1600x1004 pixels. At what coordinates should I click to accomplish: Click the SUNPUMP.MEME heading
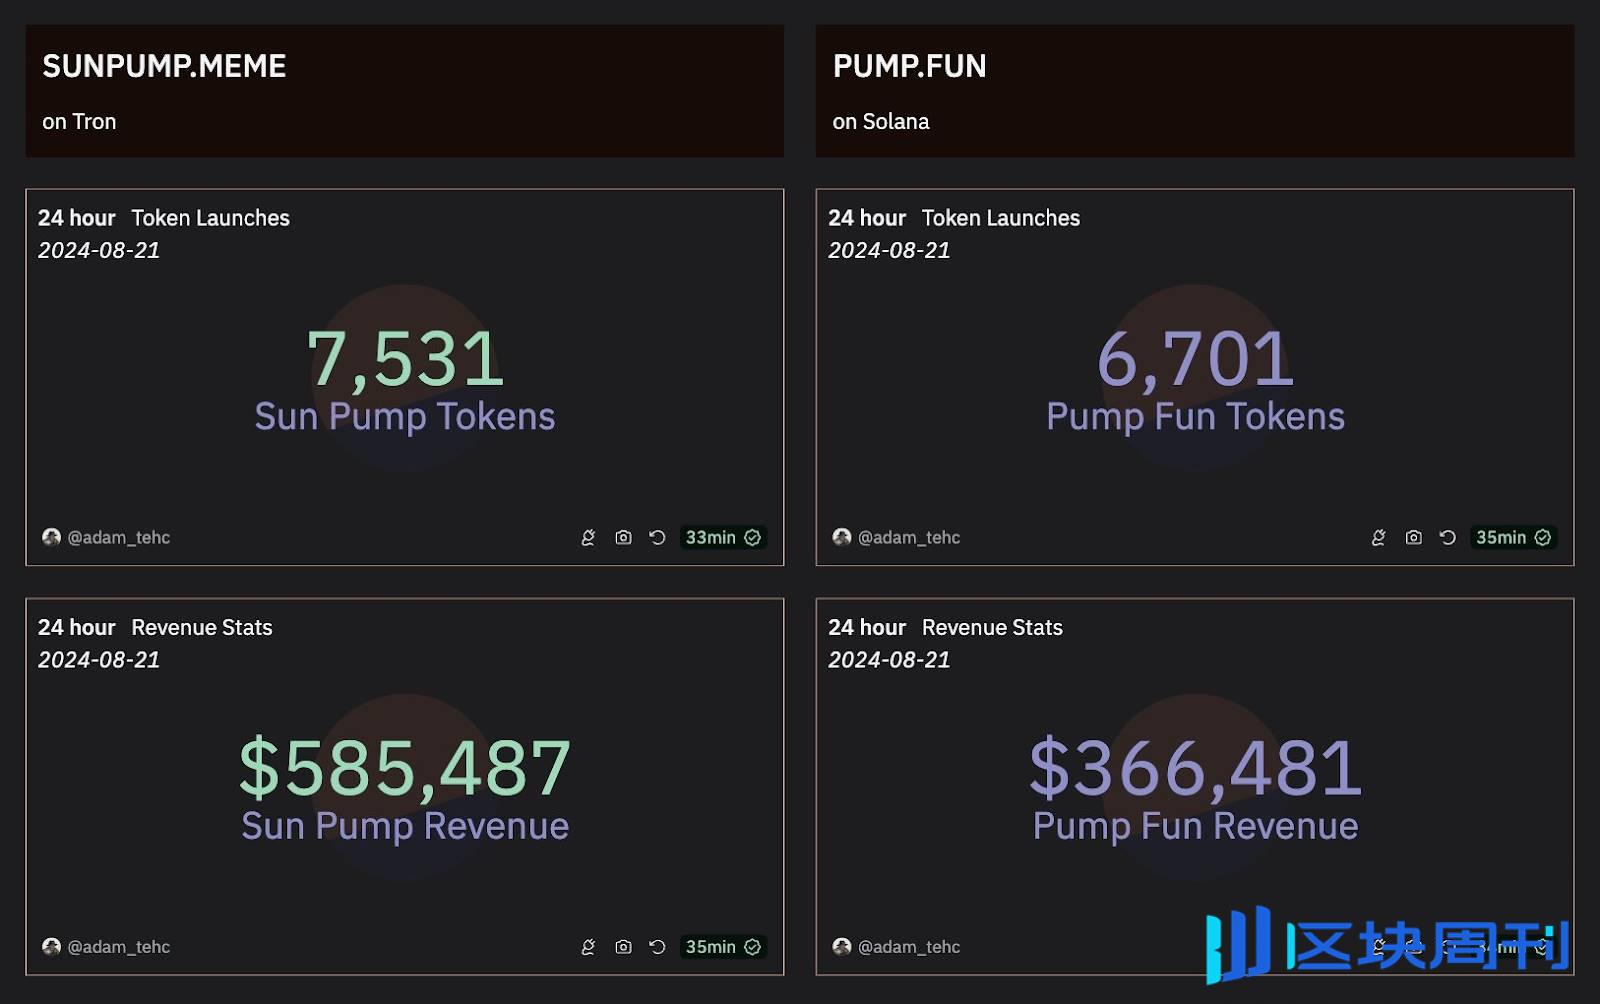click(x=164, y=66)
